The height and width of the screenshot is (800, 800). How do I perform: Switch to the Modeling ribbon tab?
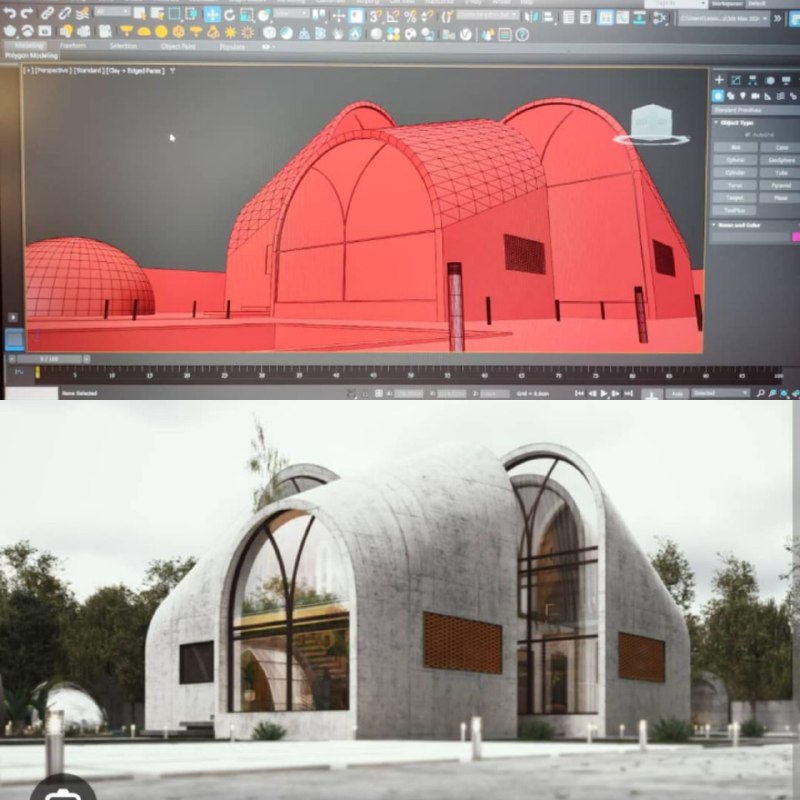29,45
